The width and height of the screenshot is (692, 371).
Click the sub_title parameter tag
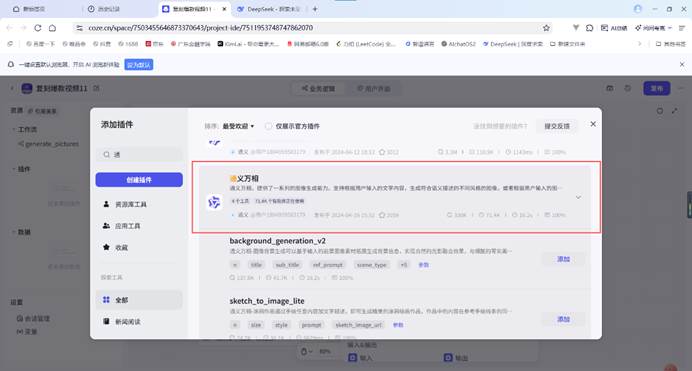point(287,265)
